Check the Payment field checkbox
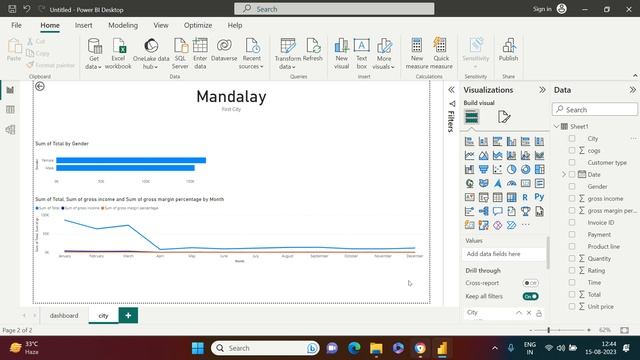The height and width of the screenshot is (360, 640). [x=572, y=234]
